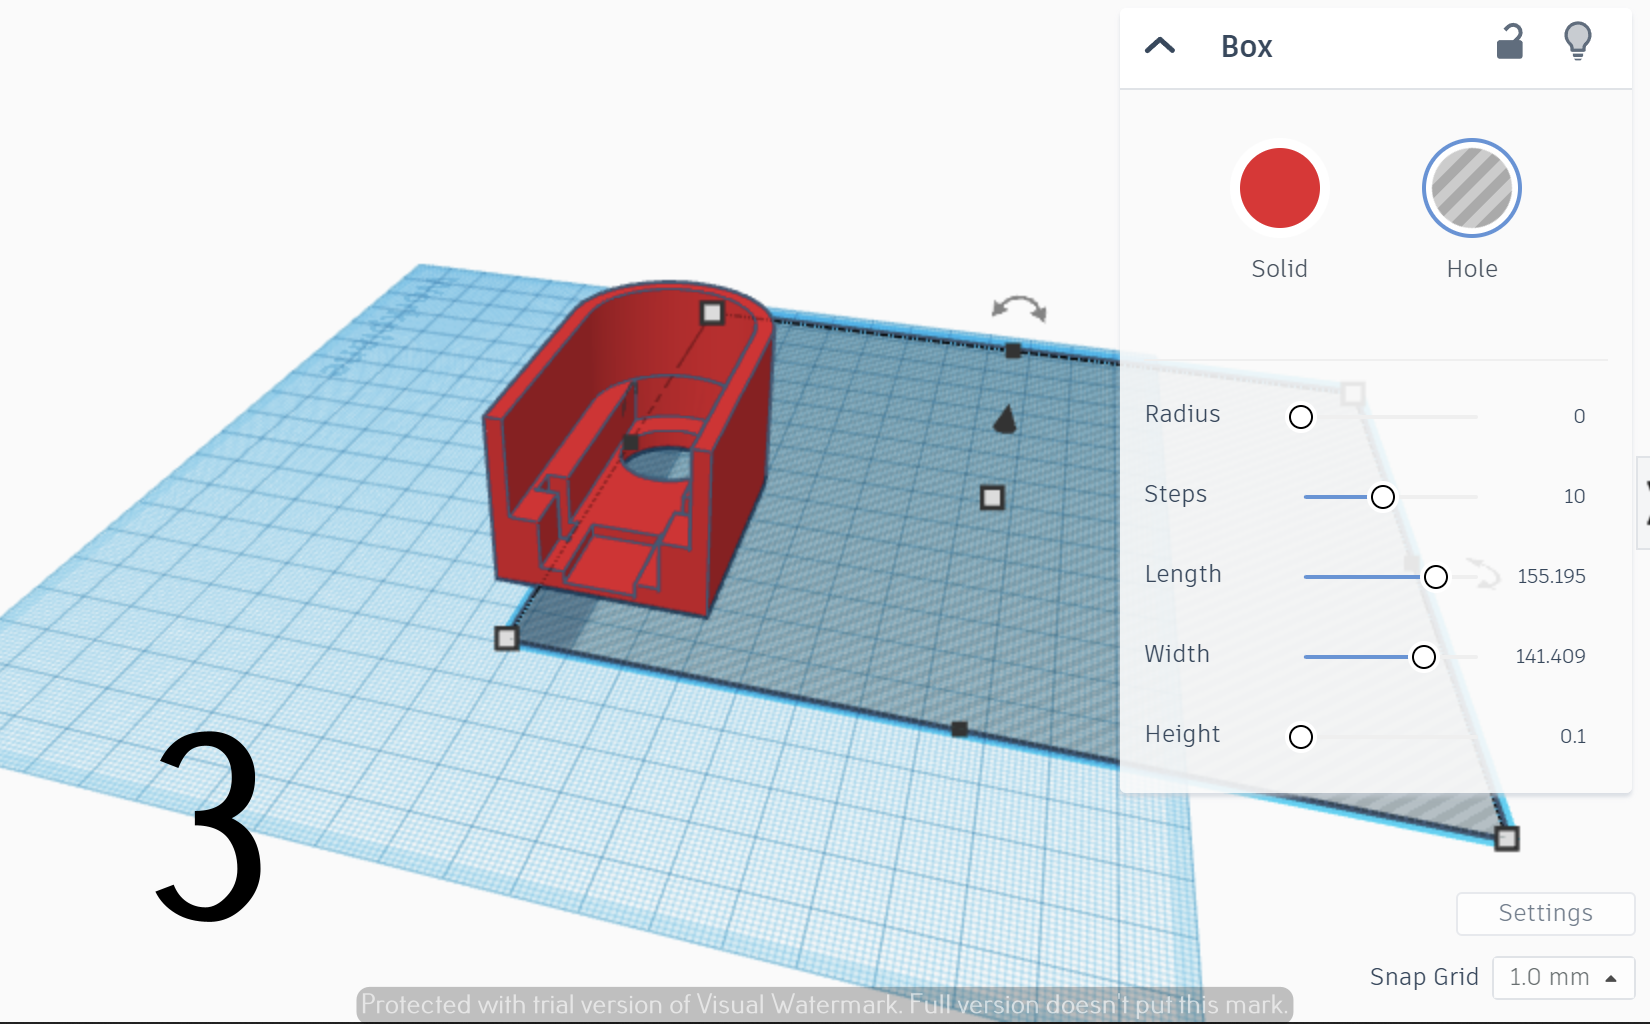This screenshot has height=1024, width=1650.
Task: Click the Hole label
Action: (x=1472, y=269)
